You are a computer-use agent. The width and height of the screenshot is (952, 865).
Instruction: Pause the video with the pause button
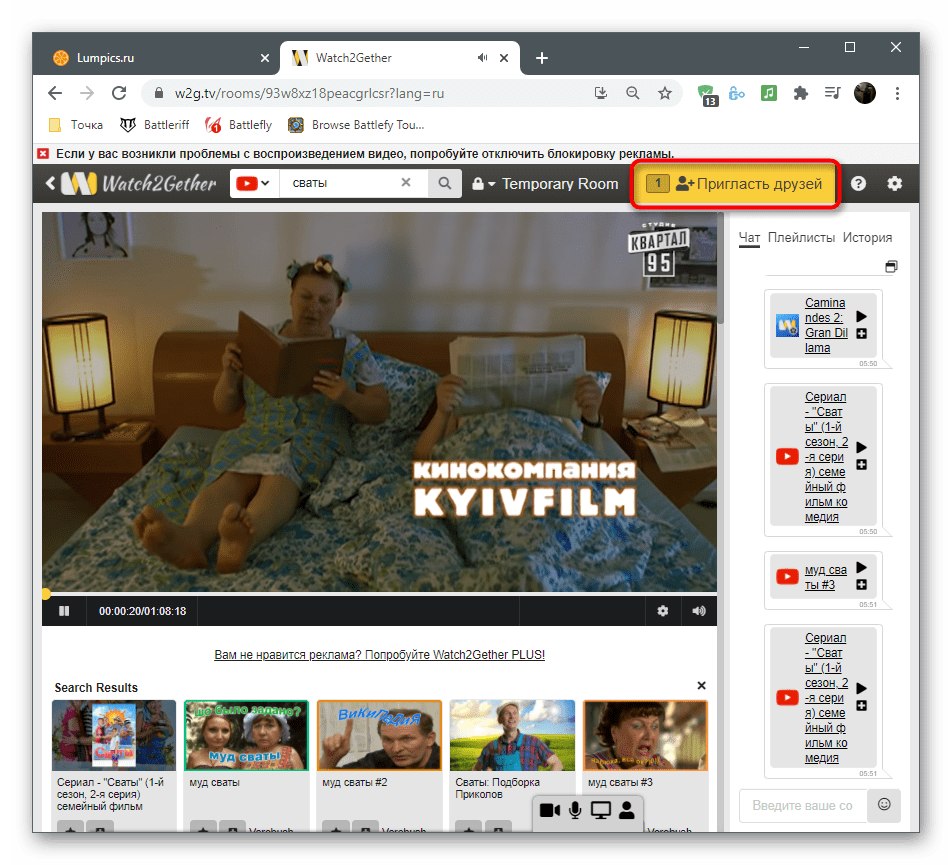pyautogui.click(x=64, y=611)
